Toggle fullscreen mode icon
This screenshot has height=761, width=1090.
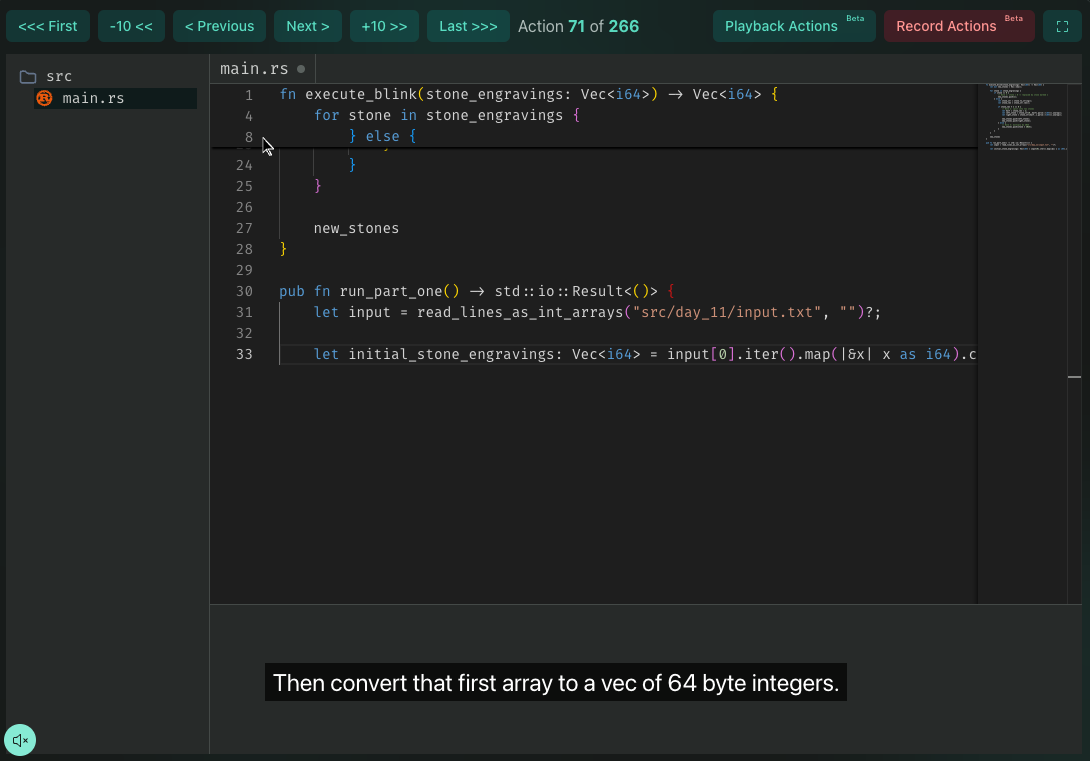[x=1061, y=26]
